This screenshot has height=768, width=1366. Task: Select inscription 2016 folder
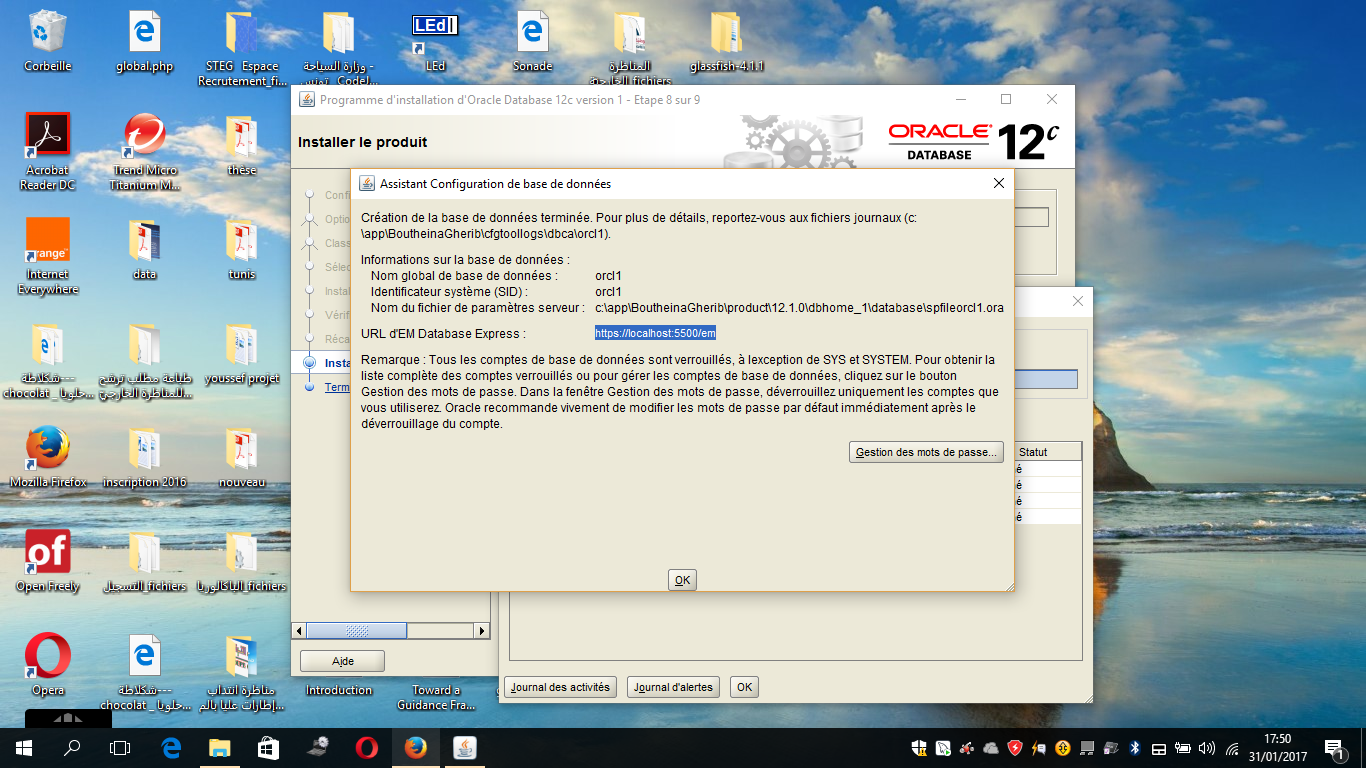(144, 458)
